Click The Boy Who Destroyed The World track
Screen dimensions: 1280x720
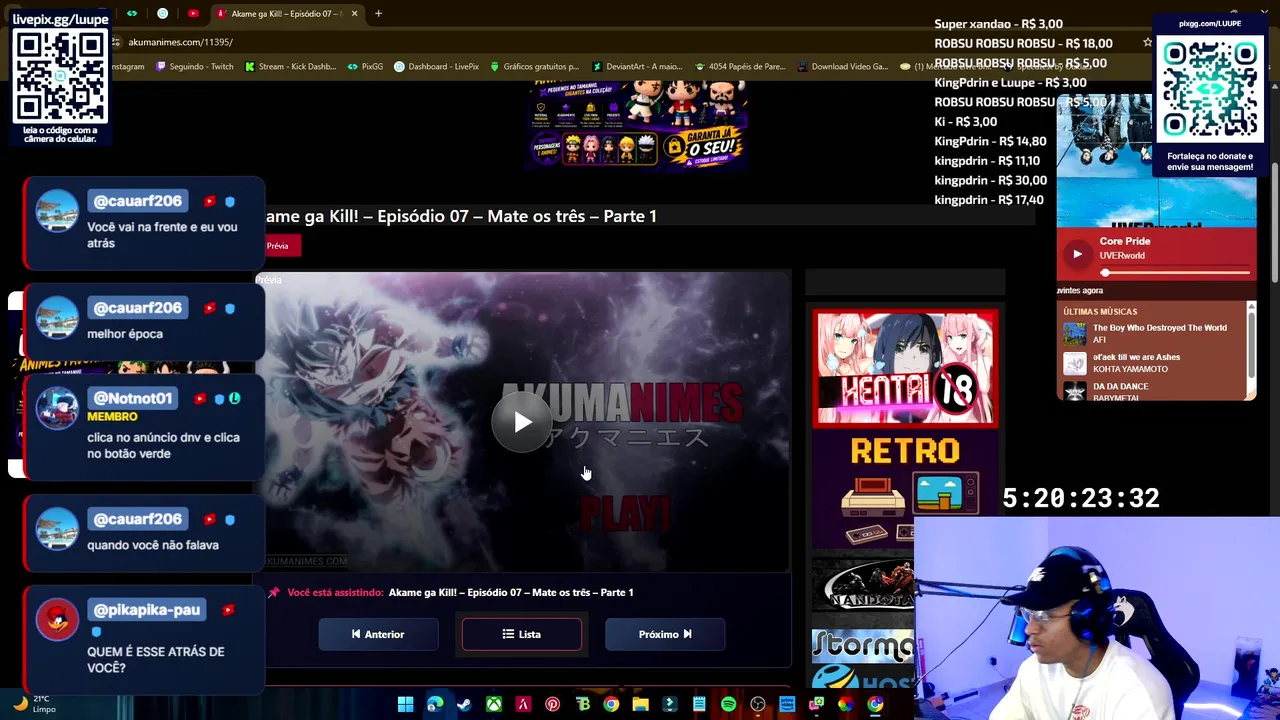[x=1159, y=328]
